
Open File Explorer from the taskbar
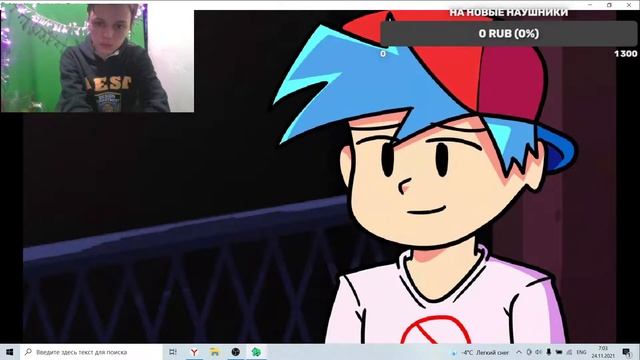click(215, 352)
